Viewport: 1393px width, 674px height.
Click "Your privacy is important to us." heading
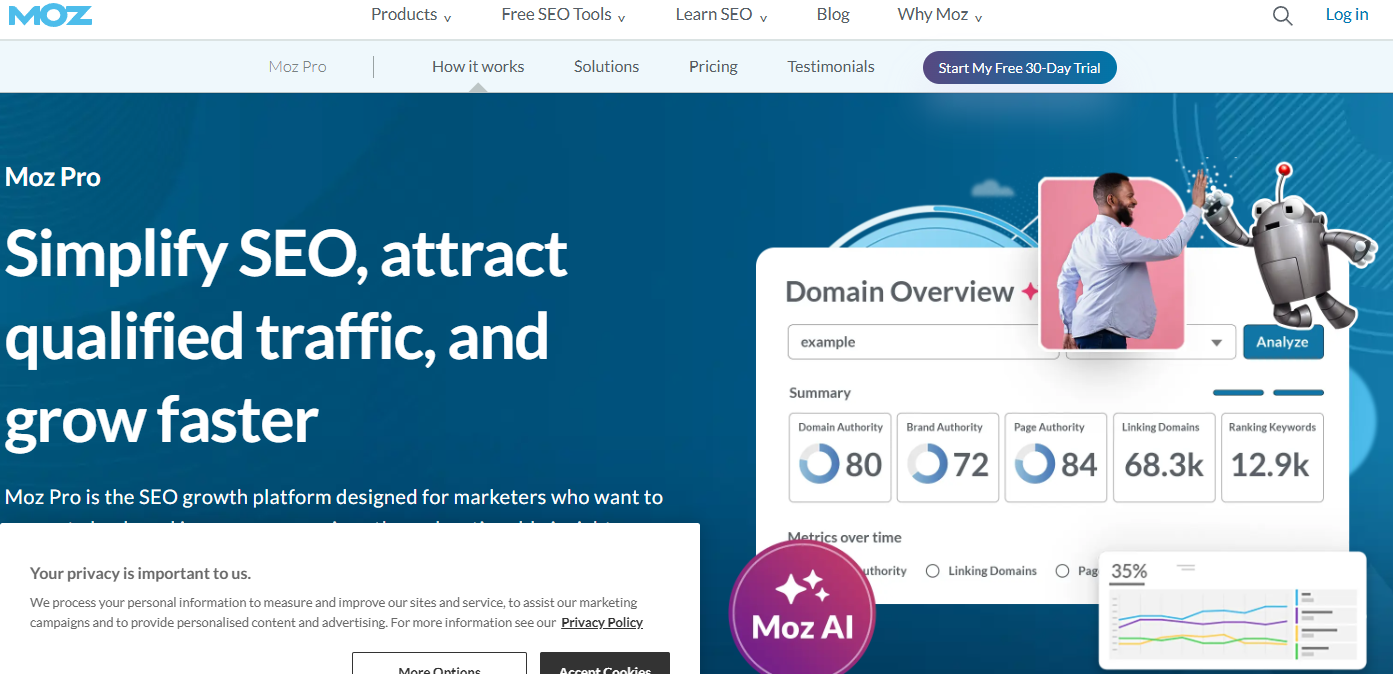[140, 573]
